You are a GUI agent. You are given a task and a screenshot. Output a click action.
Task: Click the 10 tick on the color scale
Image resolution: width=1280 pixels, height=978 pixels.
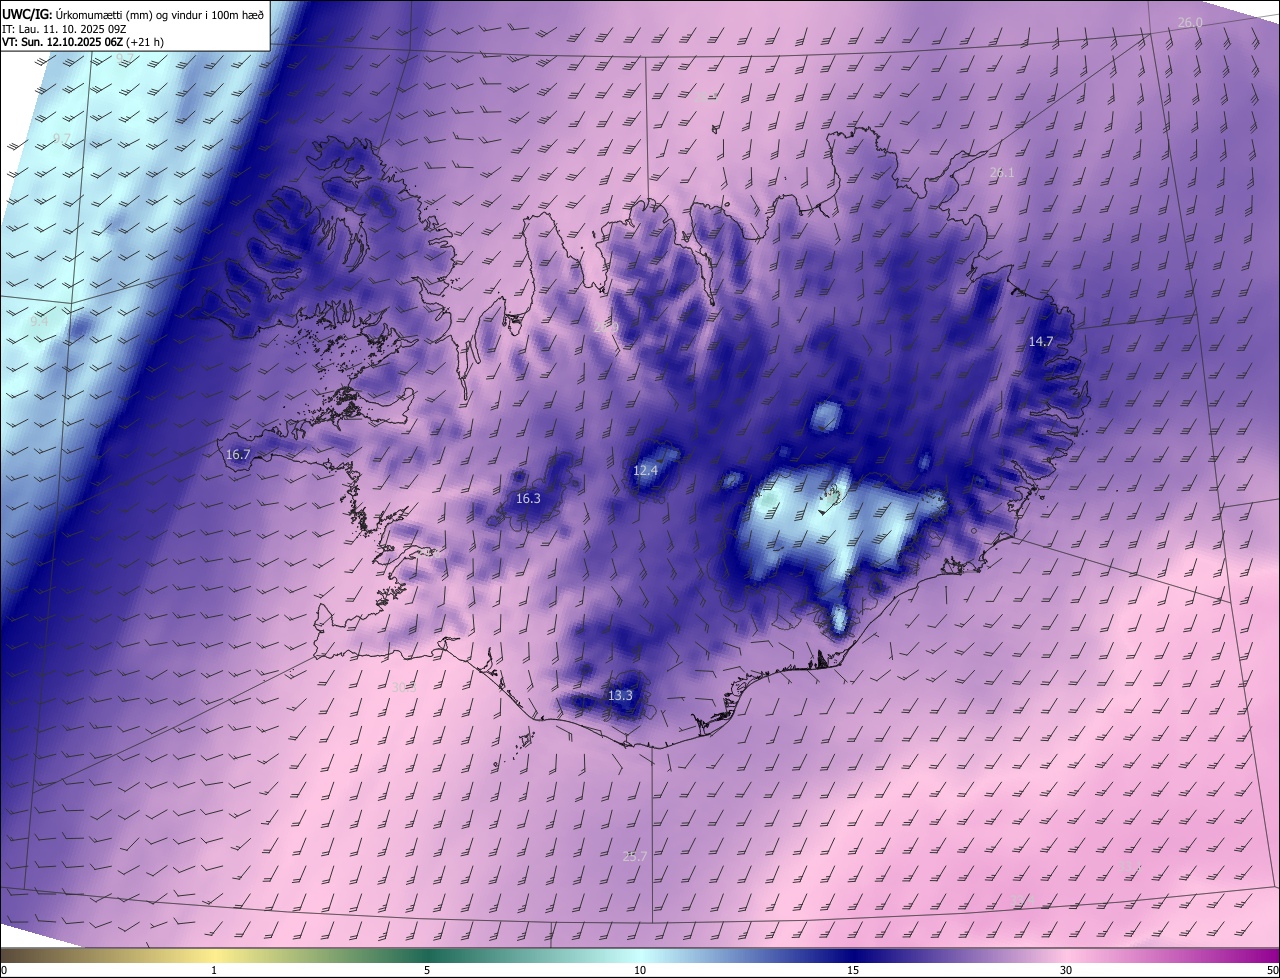(x=640, y=970)
